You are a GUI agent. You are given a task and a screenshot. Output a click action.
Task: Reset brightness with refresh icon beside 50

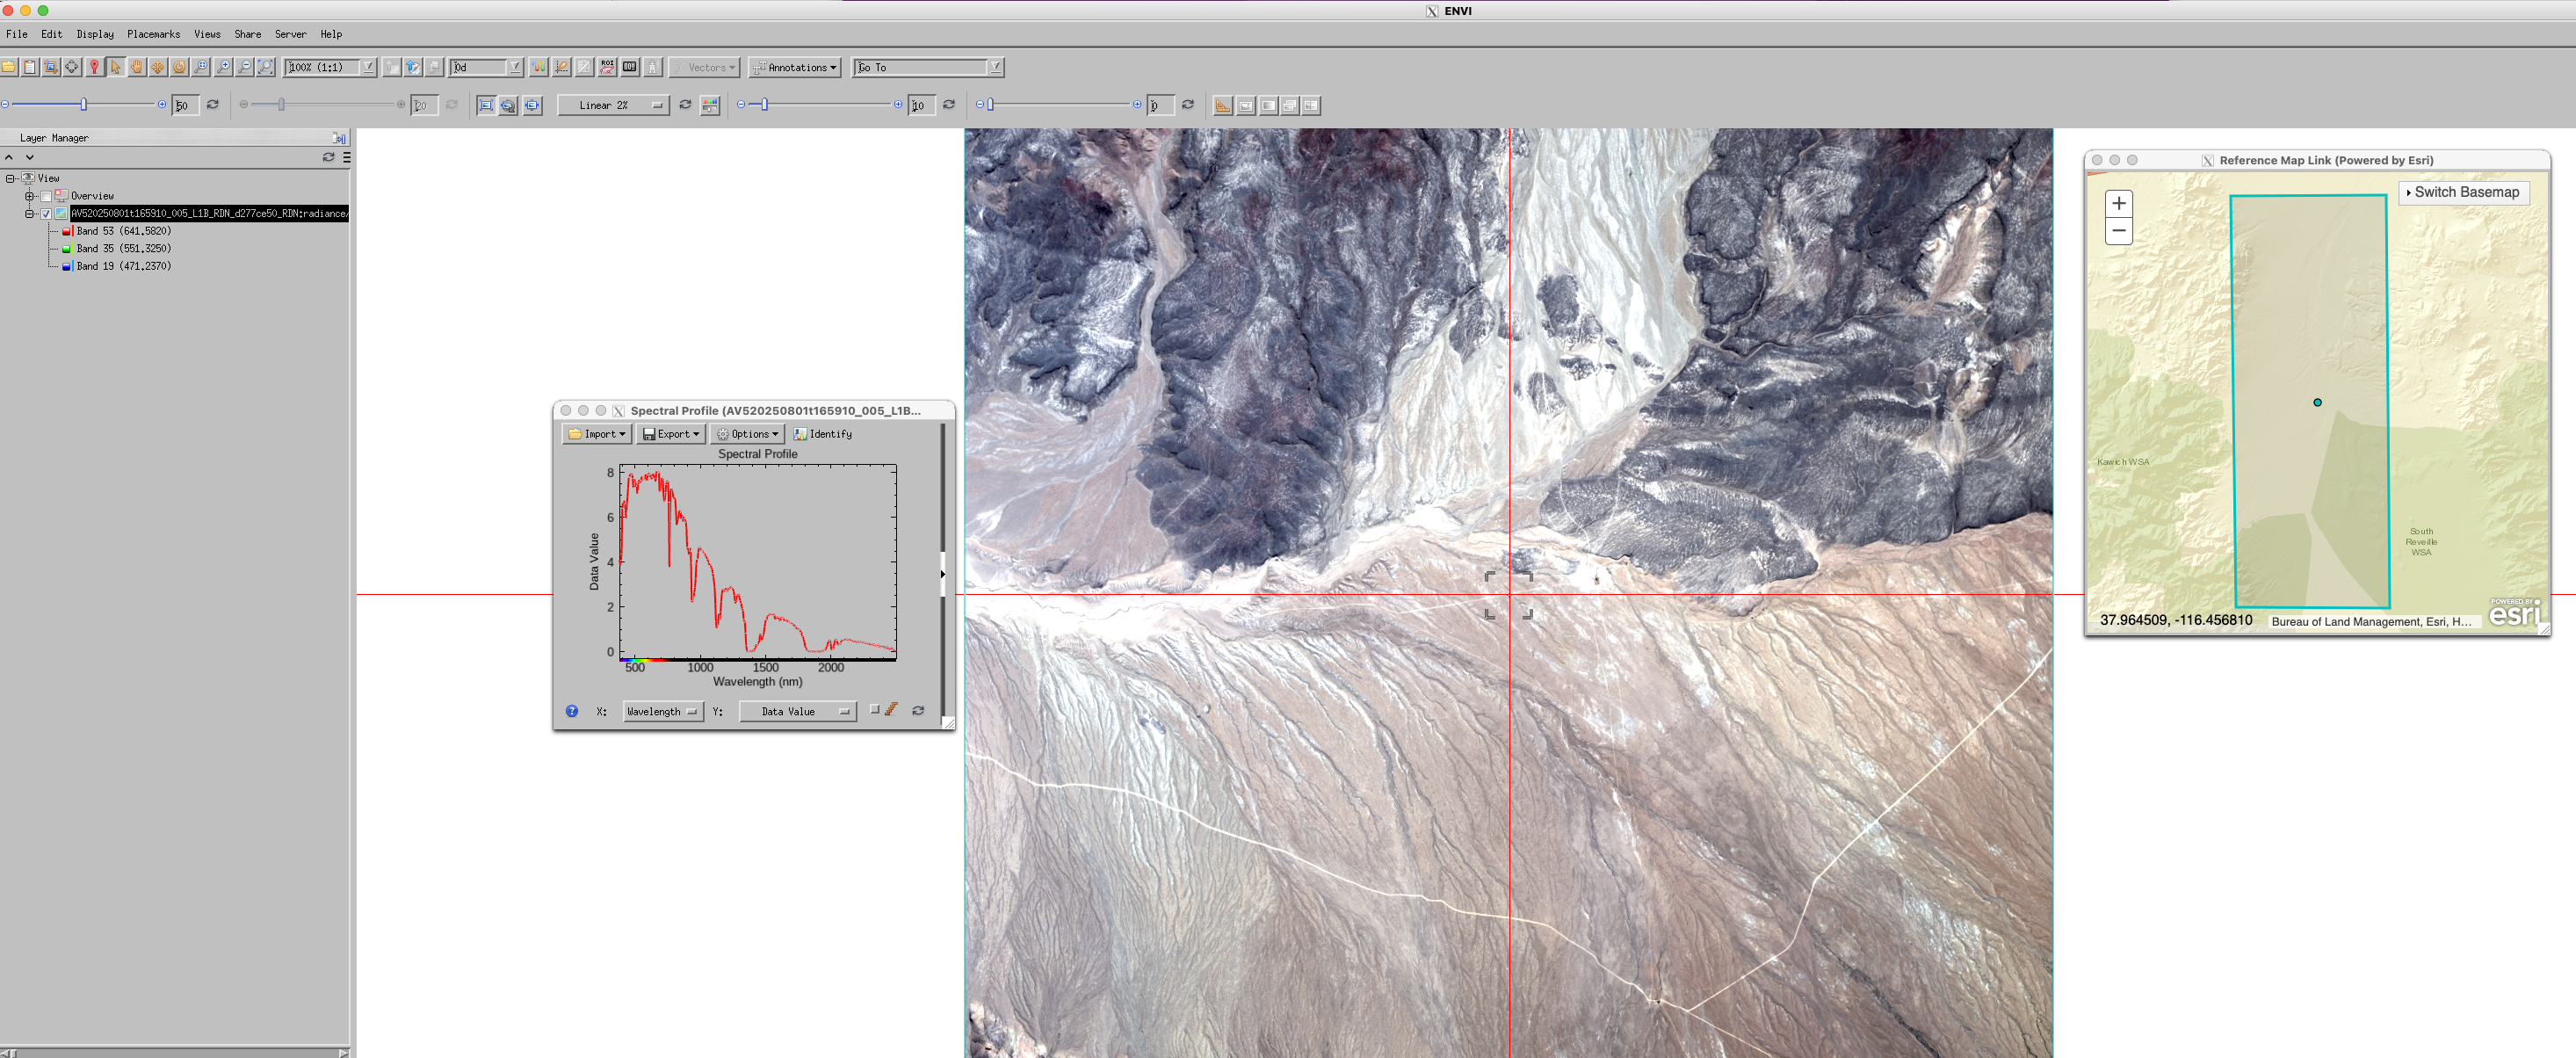[213, 104]
